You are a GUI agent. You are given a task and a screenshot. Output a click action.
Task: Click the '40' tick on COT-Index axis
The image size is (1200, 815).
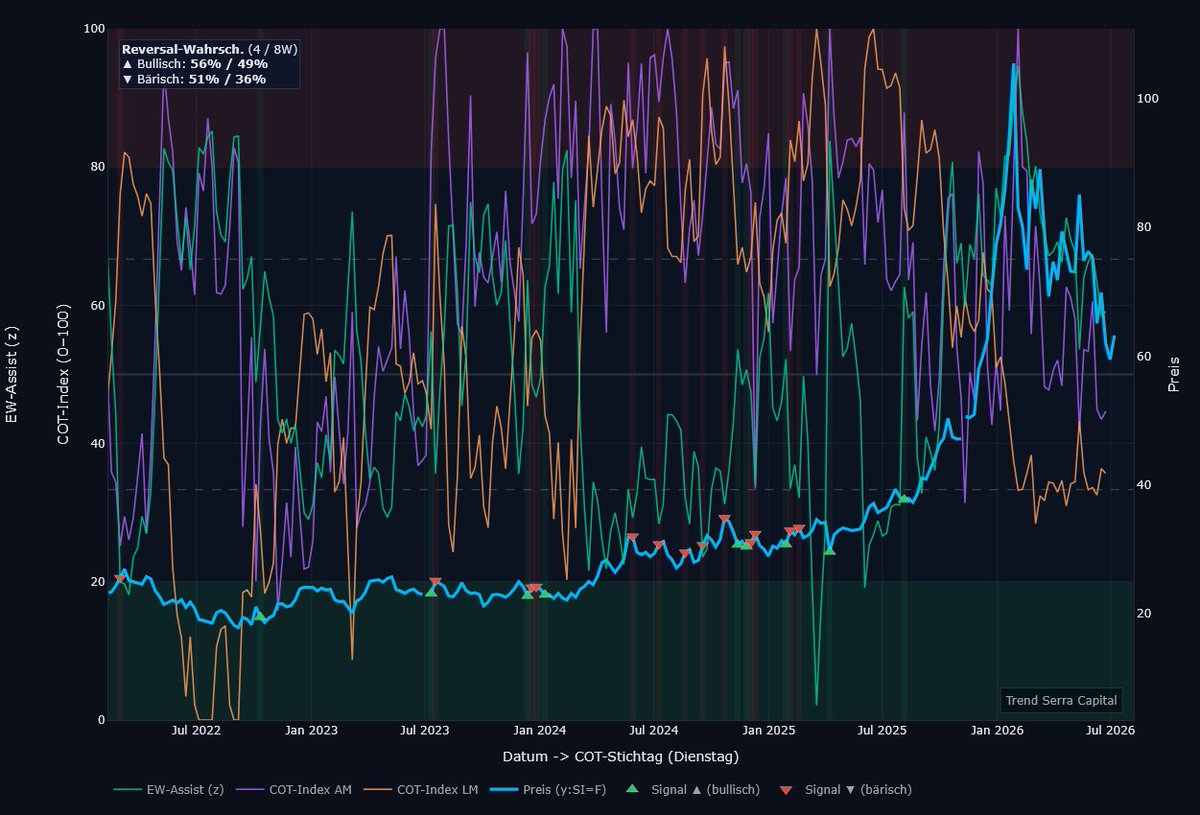coord(98,443)
